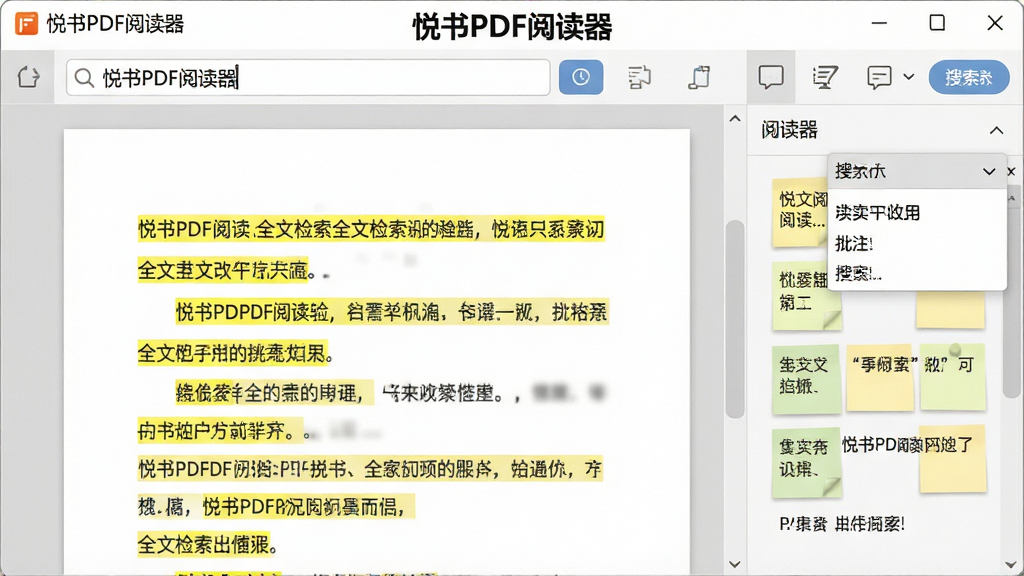Focus the search field containing 悦书PDF阅读器
This screenshot has width=1024, height=576.
tap(308, 78)
